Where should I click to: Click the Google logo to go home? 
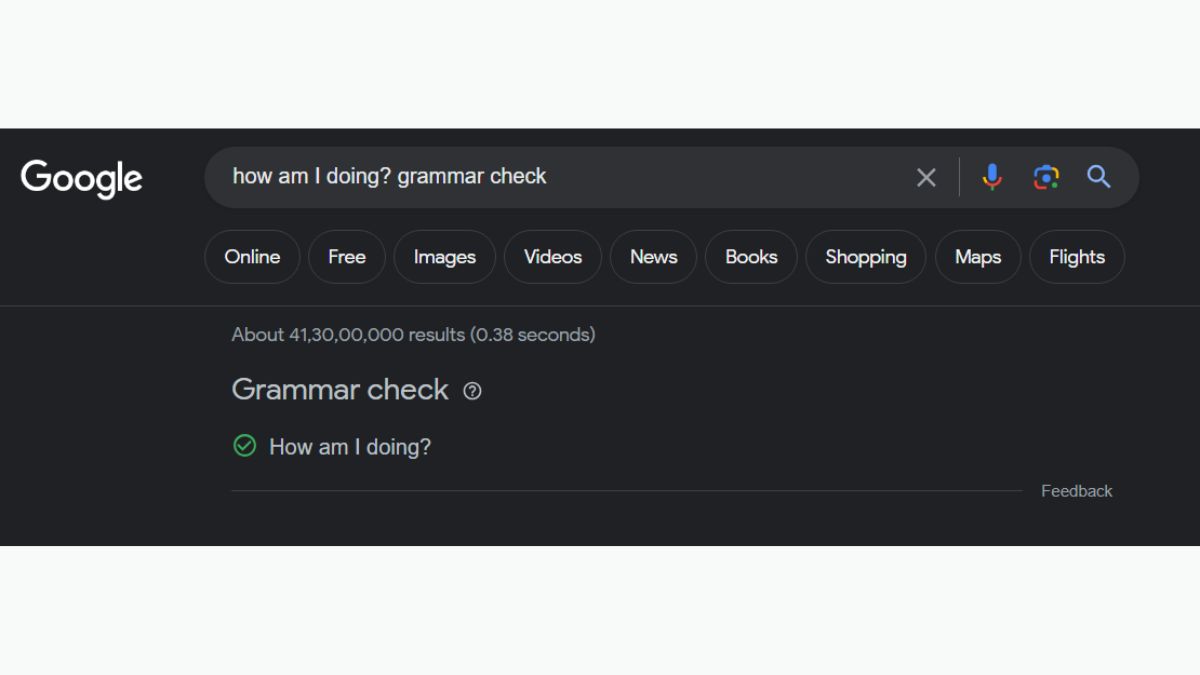coord(82,178)
